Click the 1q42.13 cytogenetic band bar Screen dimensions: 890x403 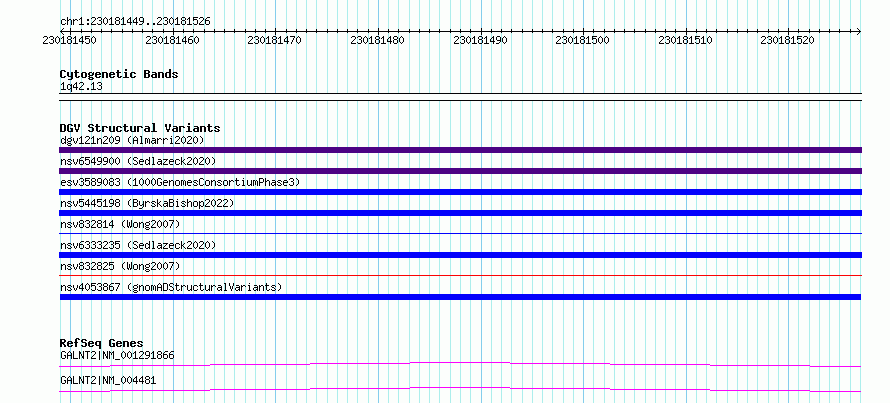pyautogui.click(x=460, y=96)
